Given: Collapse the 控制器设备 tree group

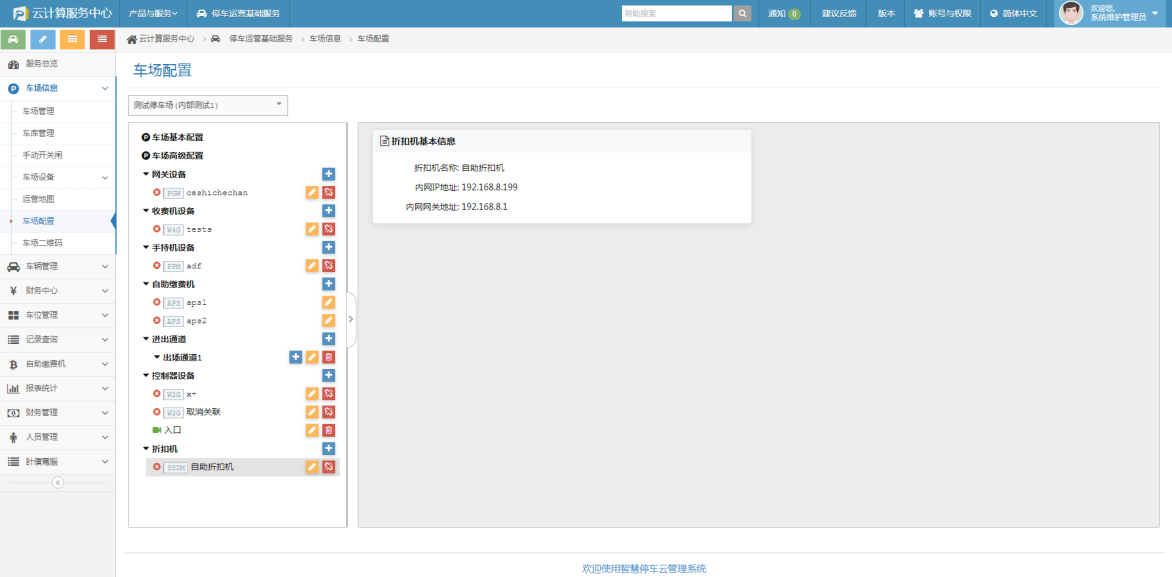Looking at the screenshot, I should [146, 376].
